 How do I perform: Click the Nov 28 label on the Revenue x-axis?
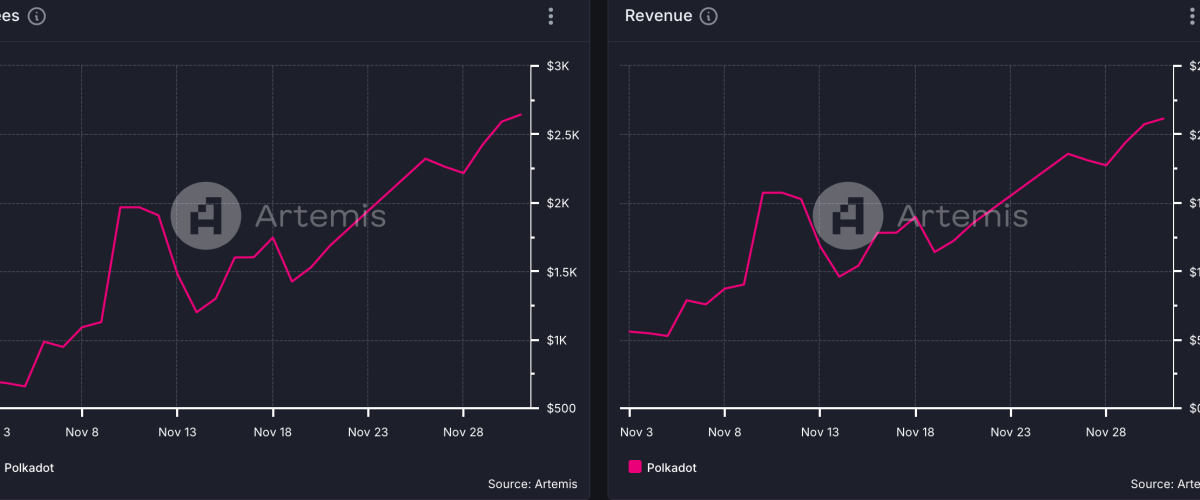pyautogui.click(x=1105, y=432)
